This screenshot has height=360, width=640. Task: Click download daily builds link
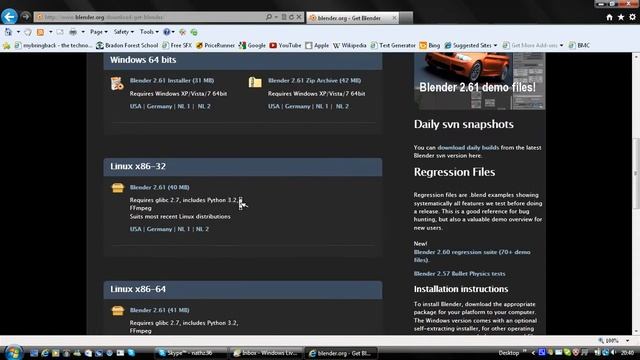click(x=468, y=148)
